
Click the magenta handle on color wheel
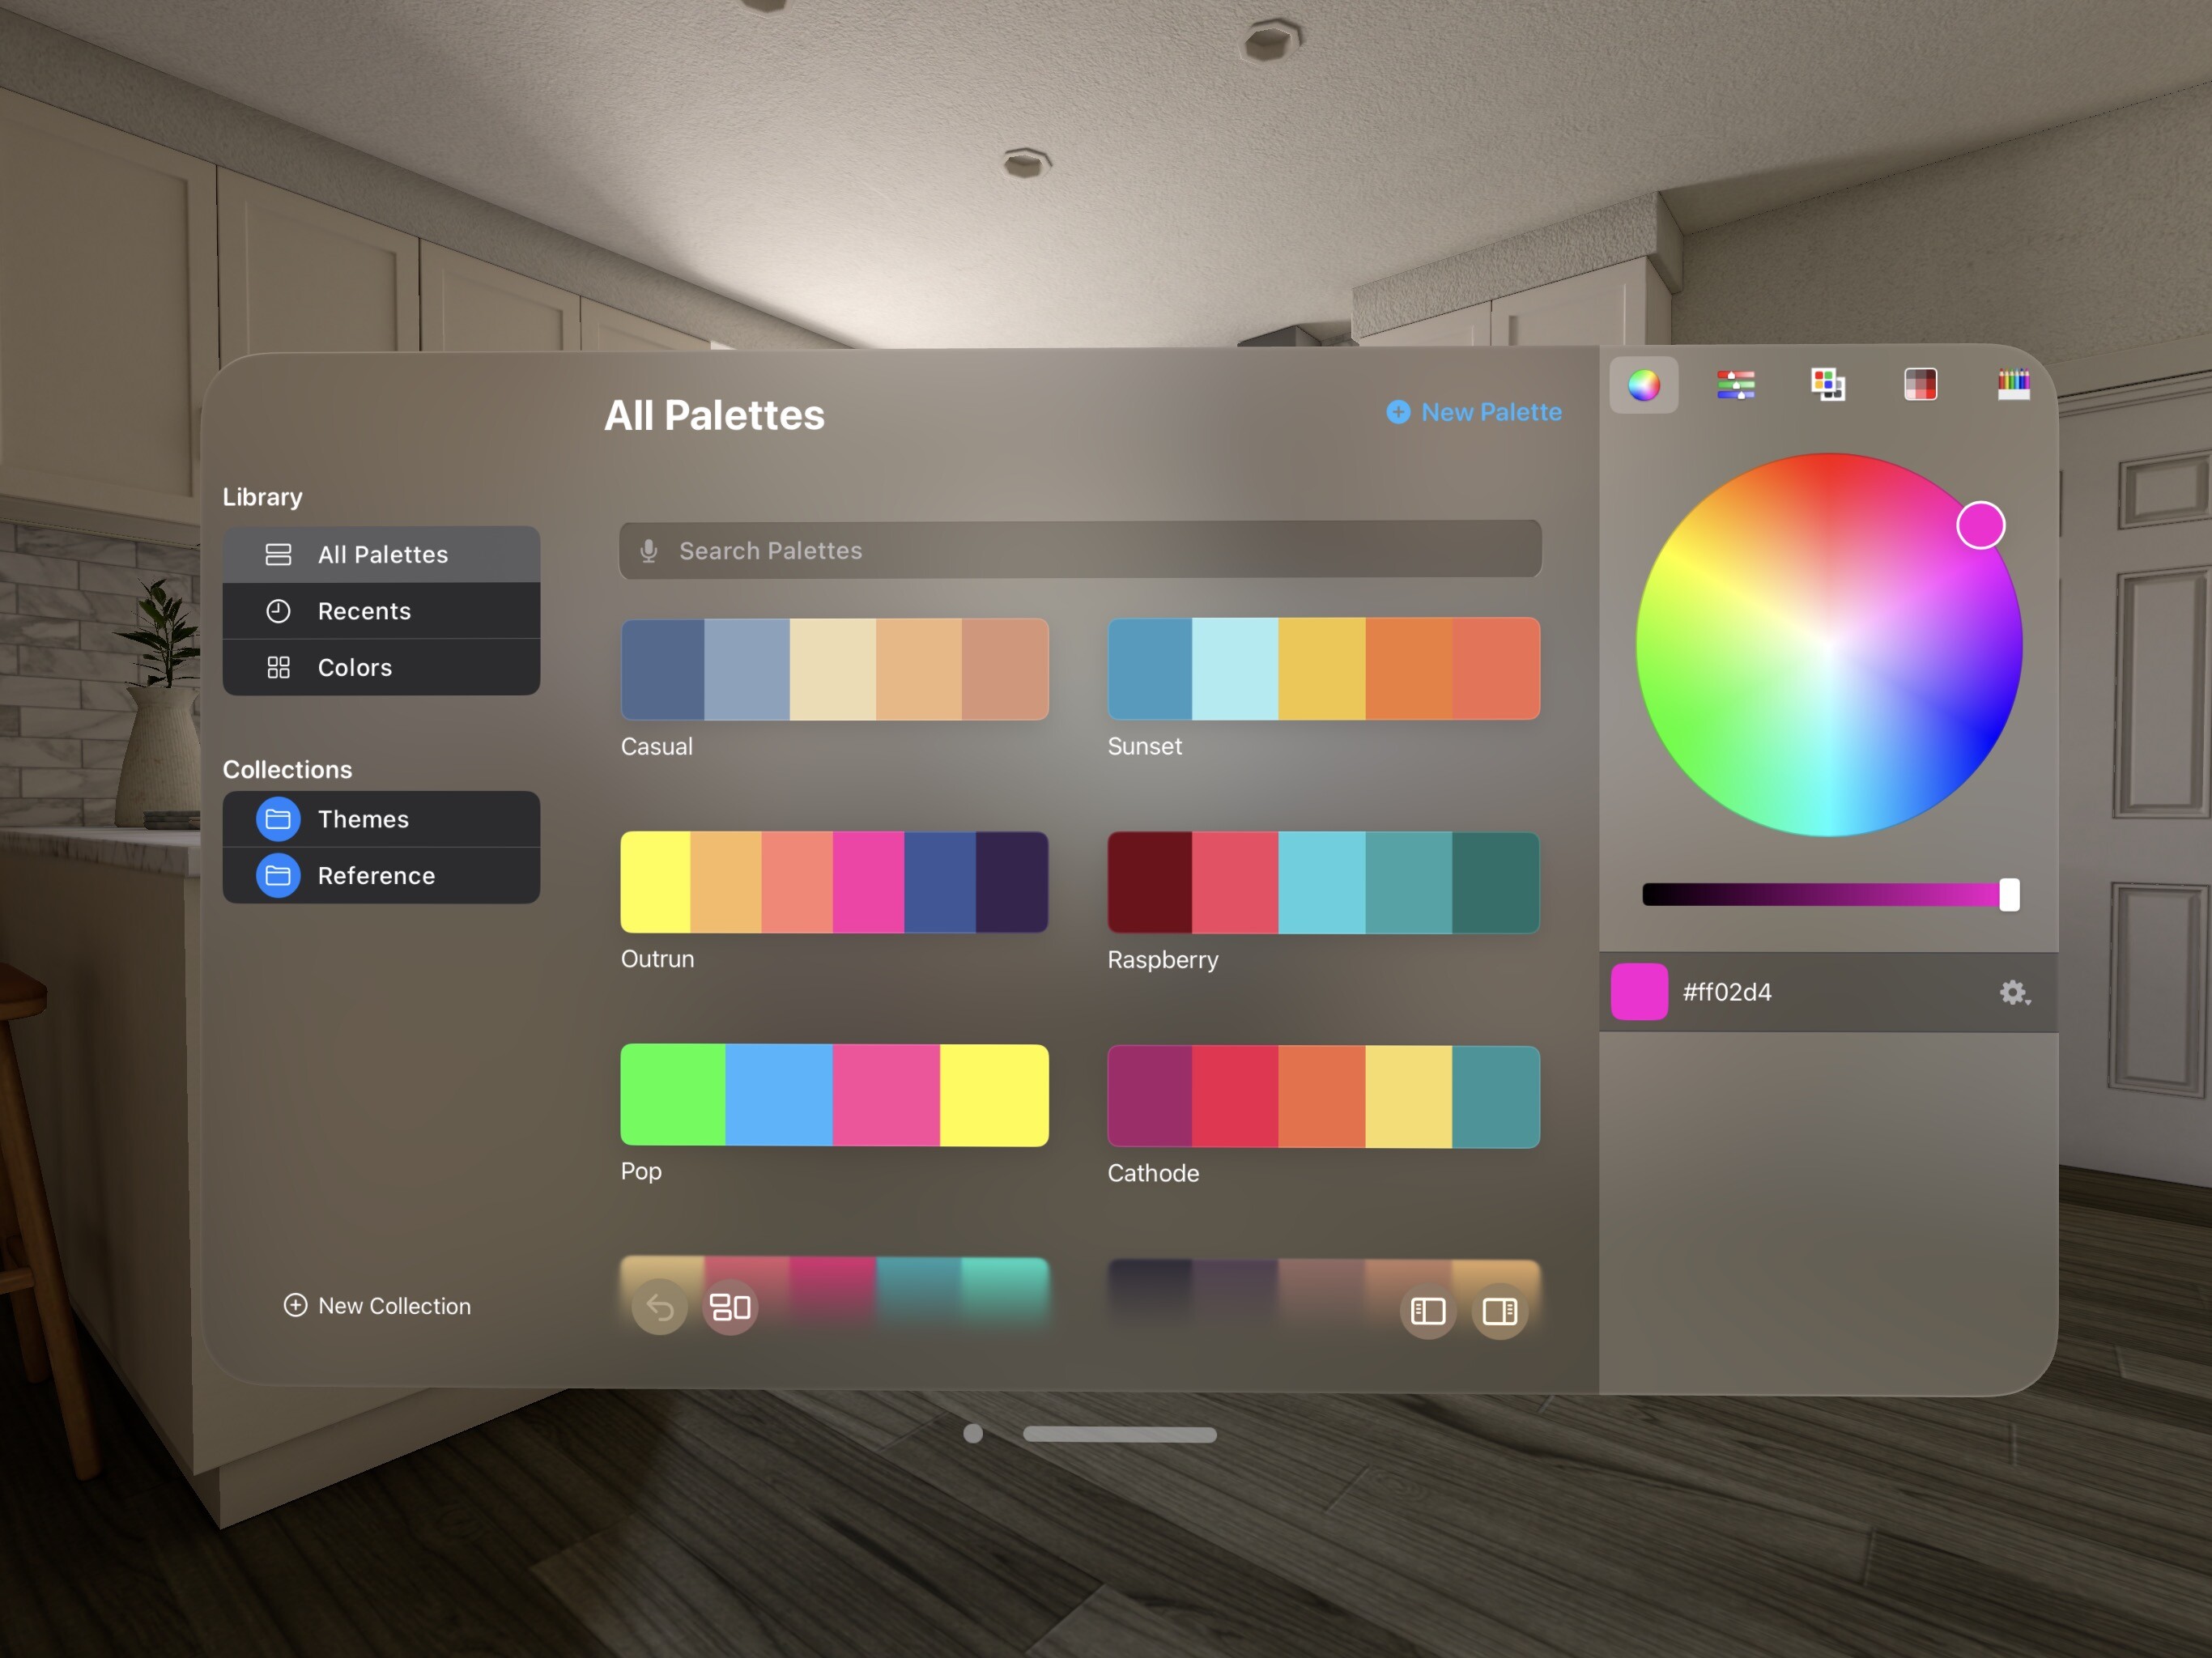tap(1981, 525)
